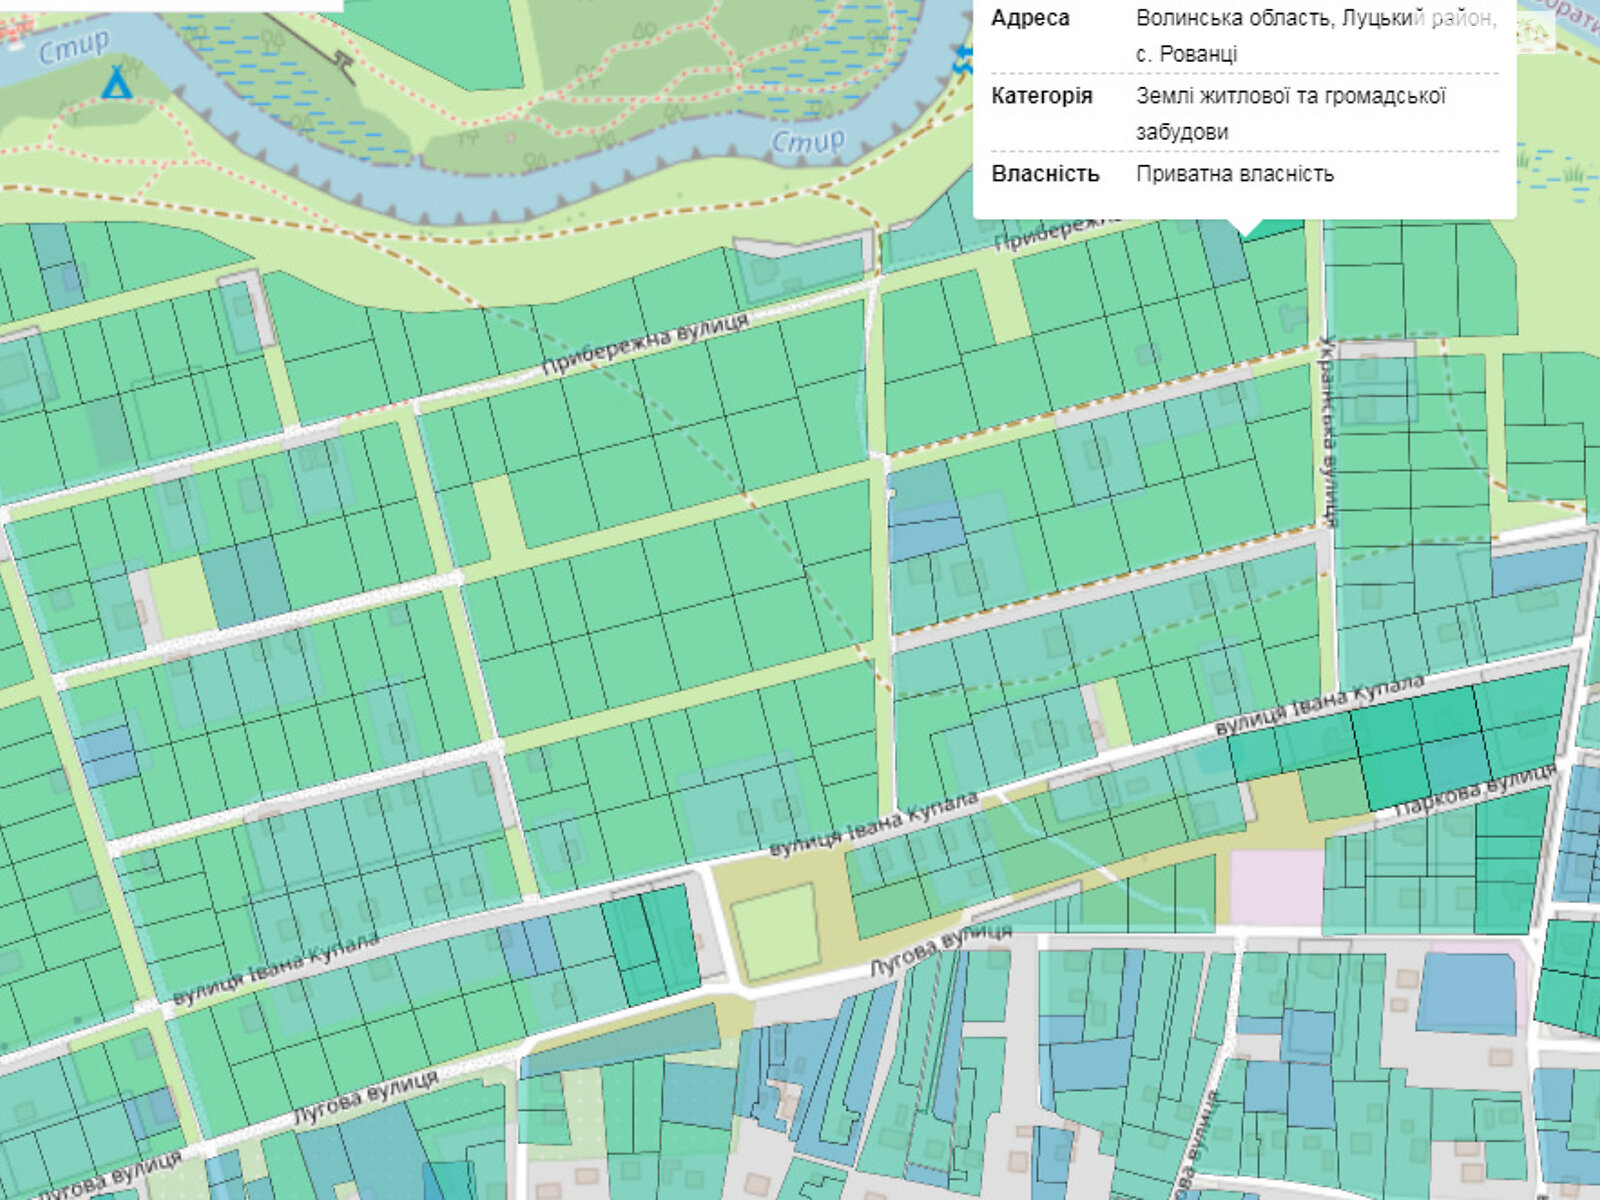The height and width of the screenshot is (1200, 1600).
Task: Click the 'Категорія' label in the popup
Action: (1041, 96)
